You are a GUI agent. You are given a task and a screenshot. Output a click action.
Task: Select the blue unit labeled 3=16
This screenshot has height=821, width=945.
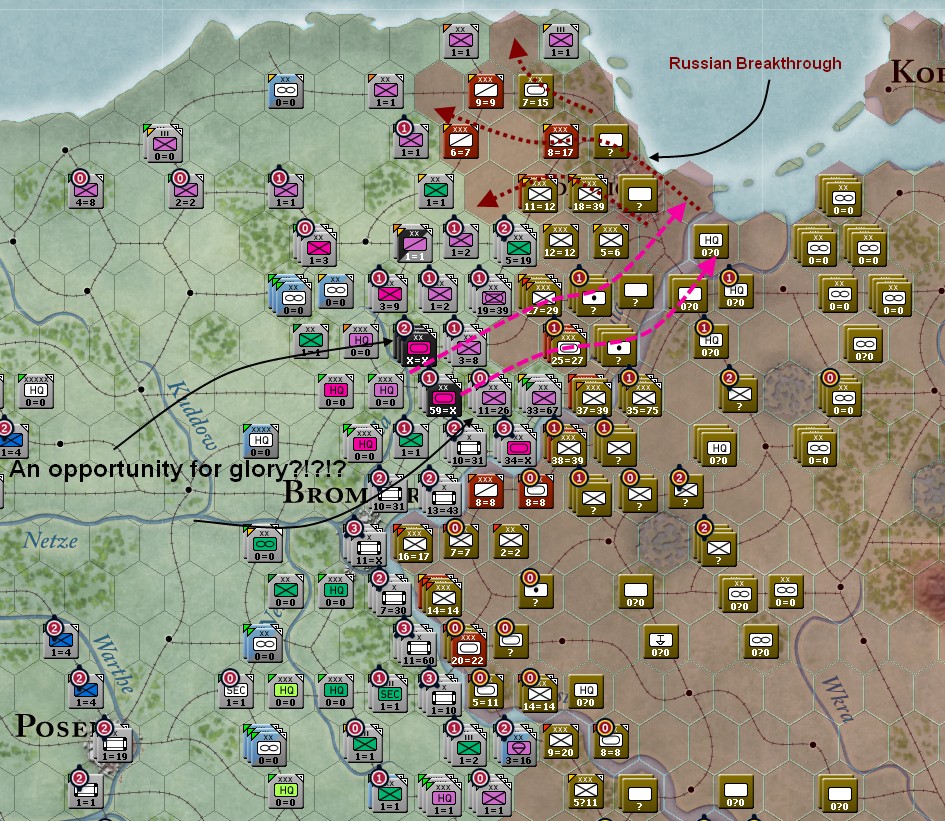click(x=517, y=747)
